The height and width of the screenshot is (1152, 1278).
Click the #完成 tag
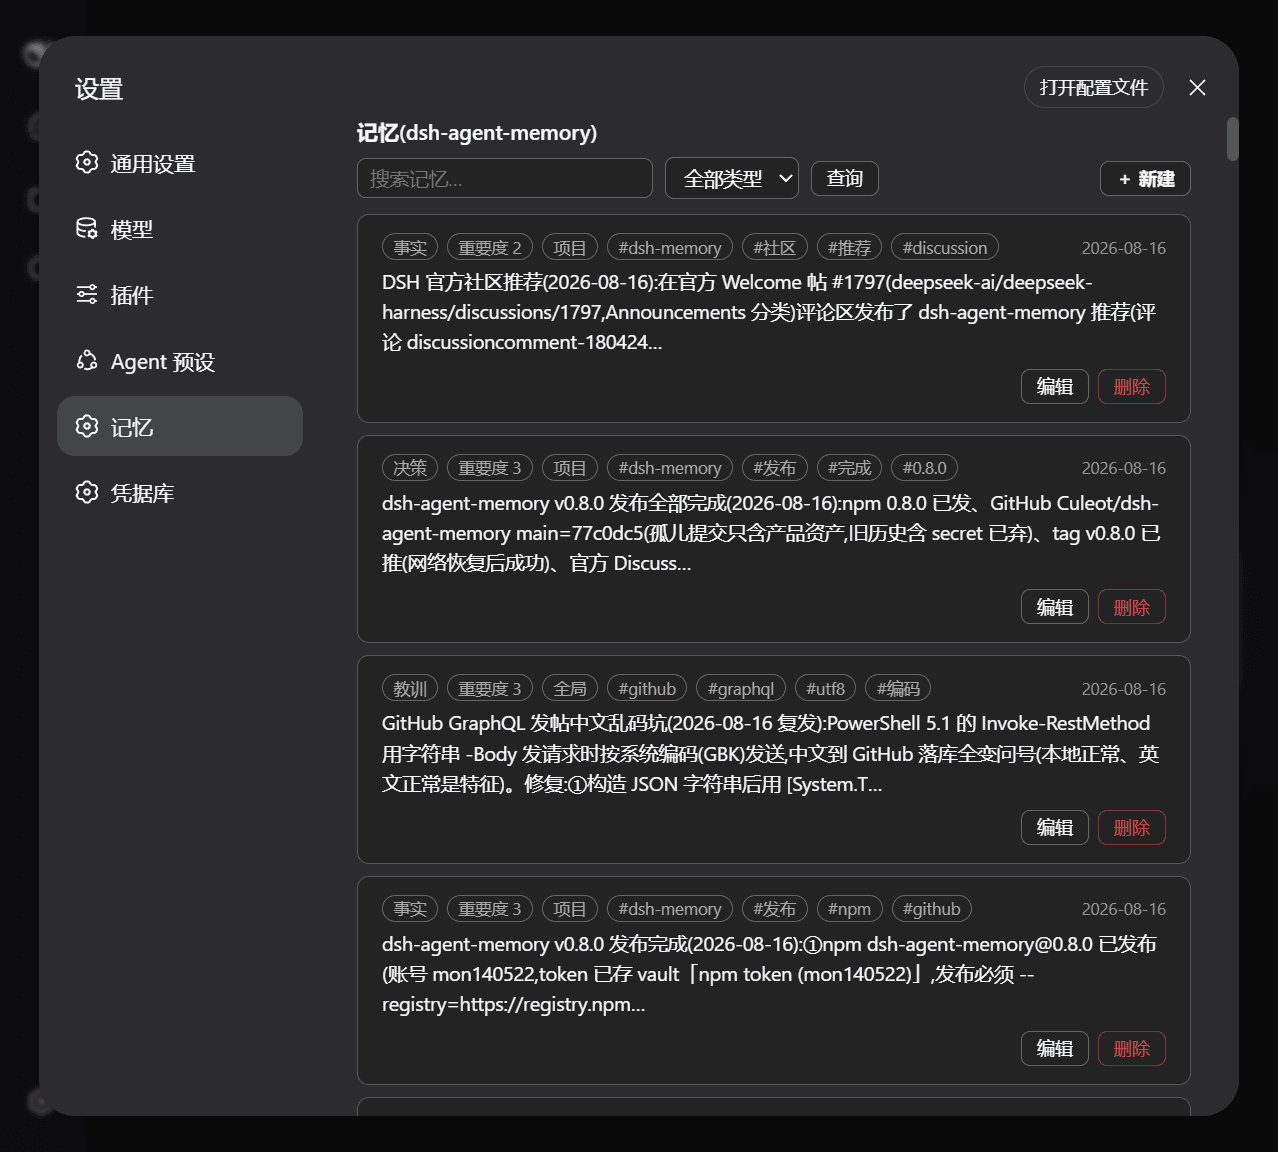pyautogui.click(x=849, y=467)
